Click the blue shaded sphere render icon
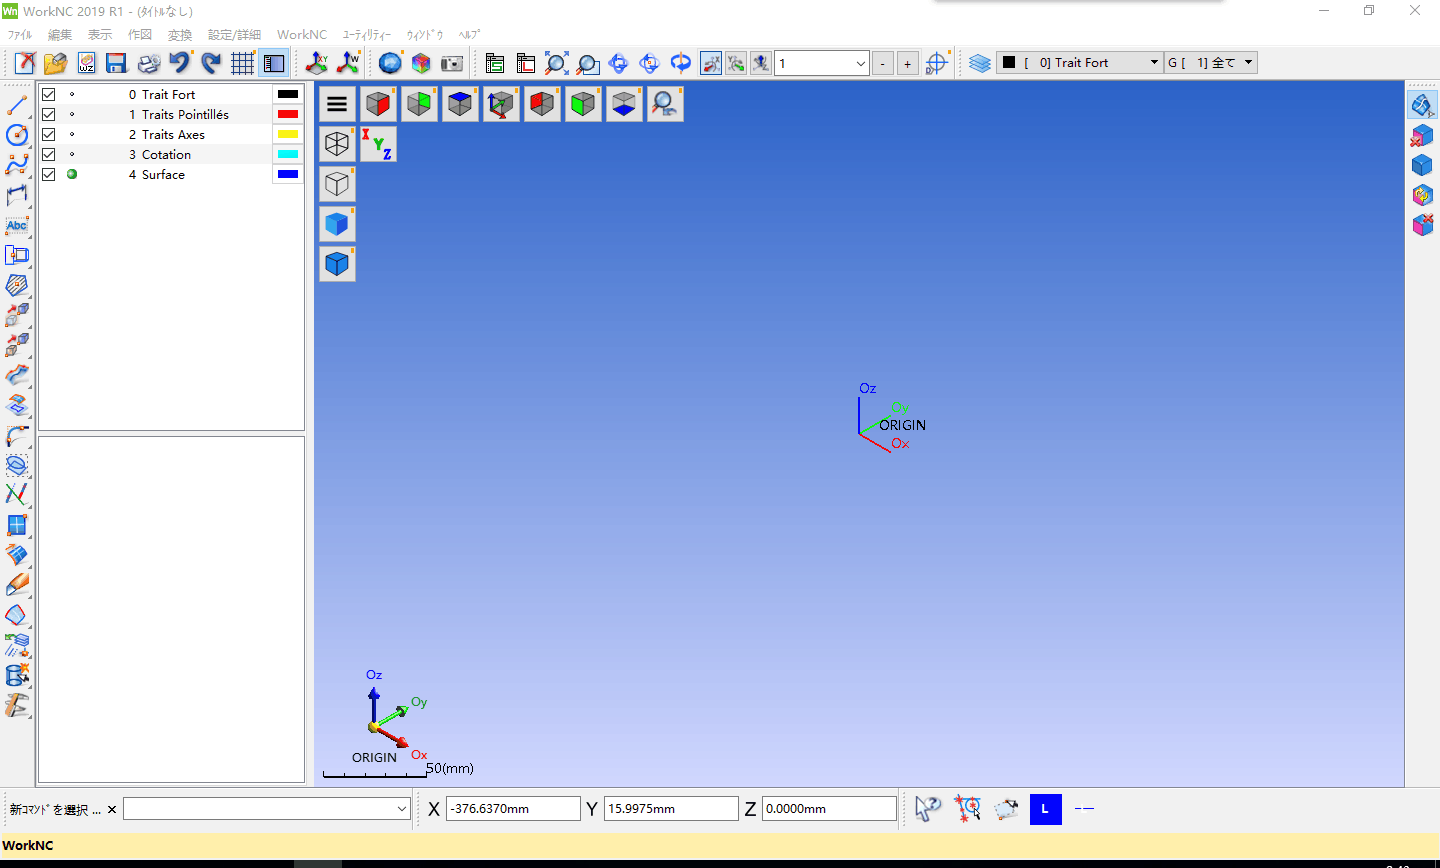 click(391, 63)
